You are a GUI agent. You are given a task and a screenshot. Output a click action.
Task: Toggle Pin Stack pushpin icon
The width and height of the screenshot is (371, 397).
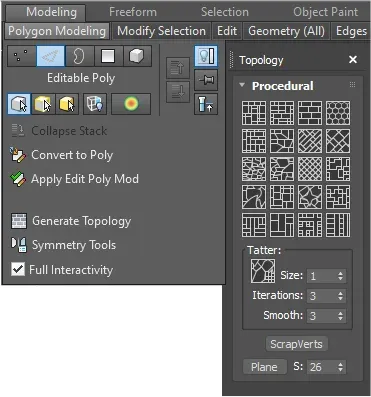click(x=206, y=80)
